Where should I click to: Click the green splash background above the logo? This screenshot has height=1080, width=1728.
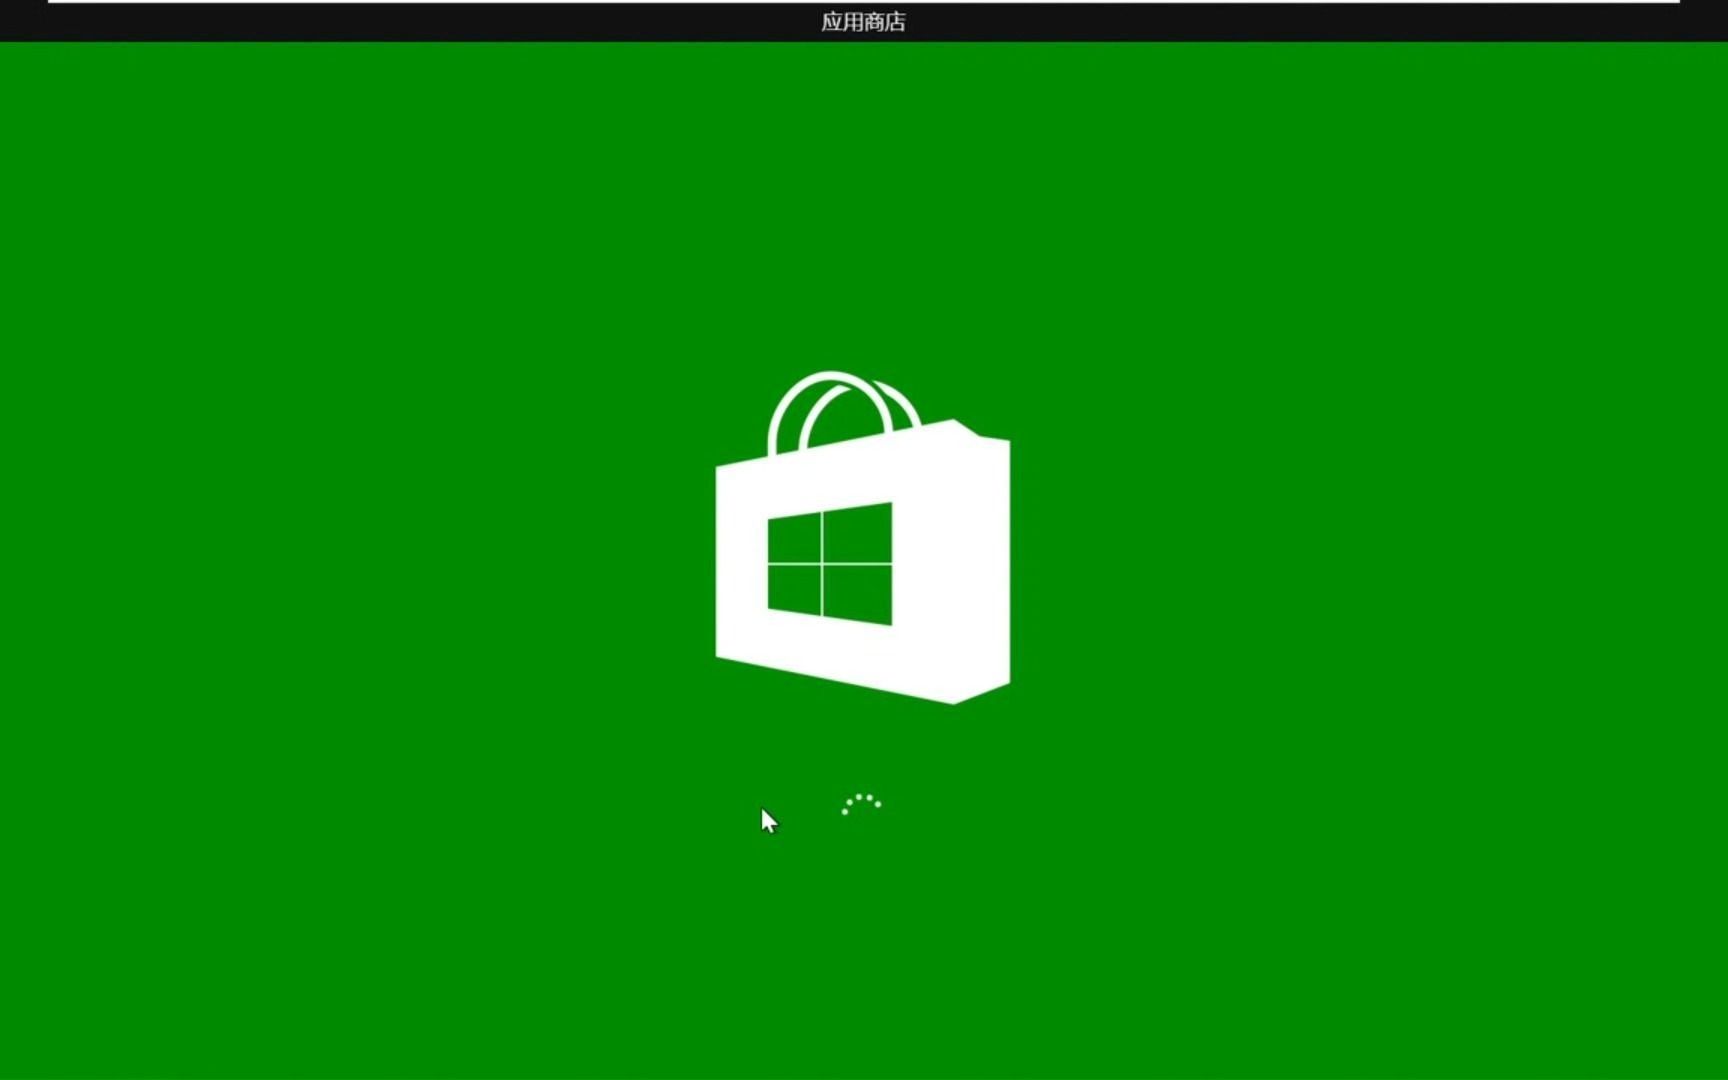(x=860, y=200)
